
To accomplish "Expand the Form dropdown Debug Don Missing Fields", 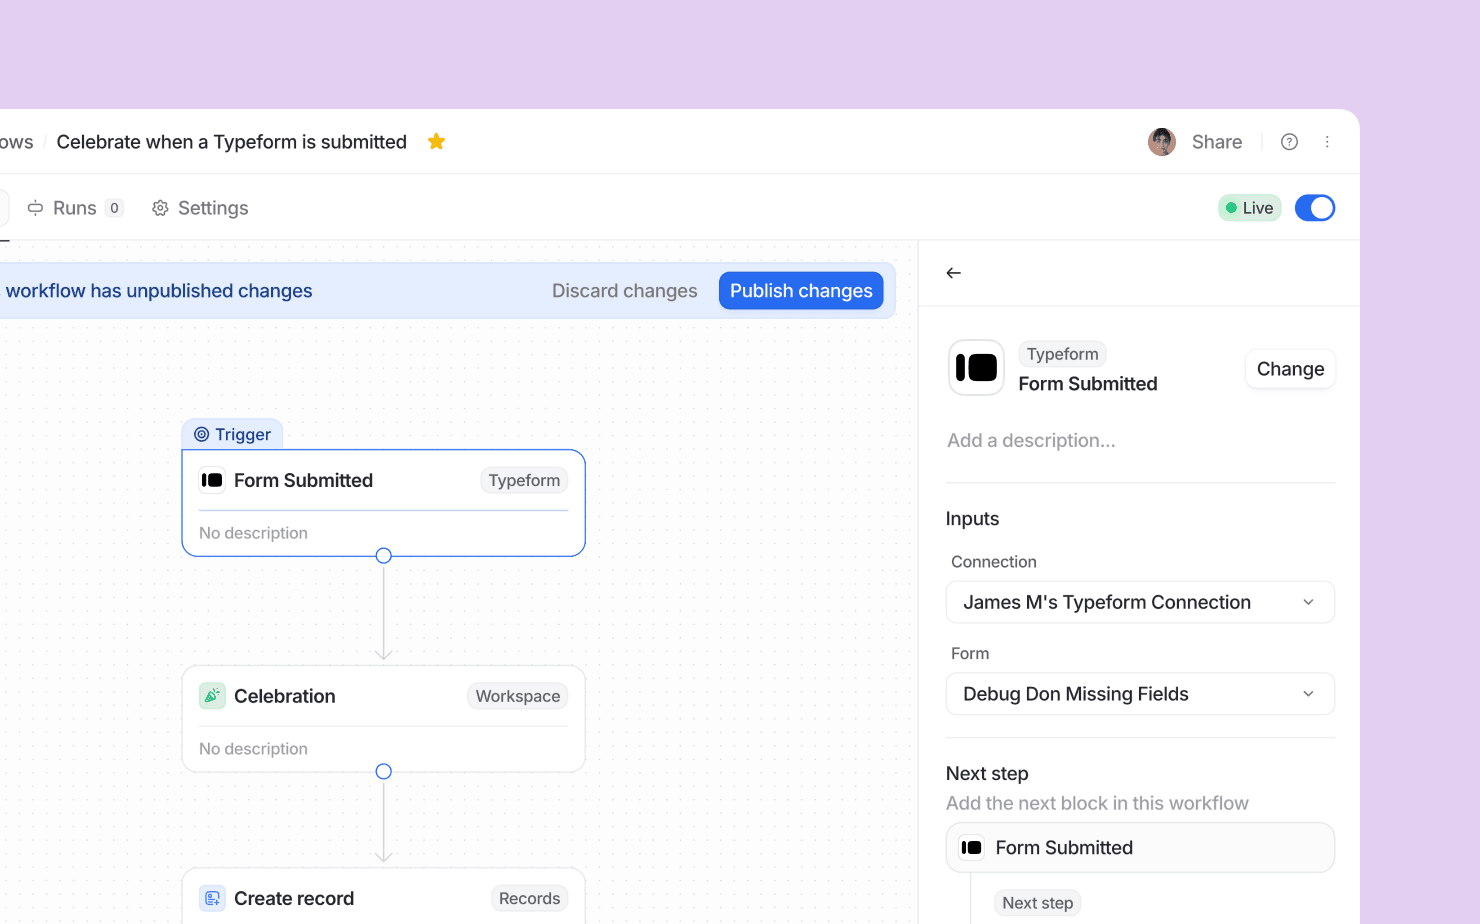I will tap(1139, 694).
